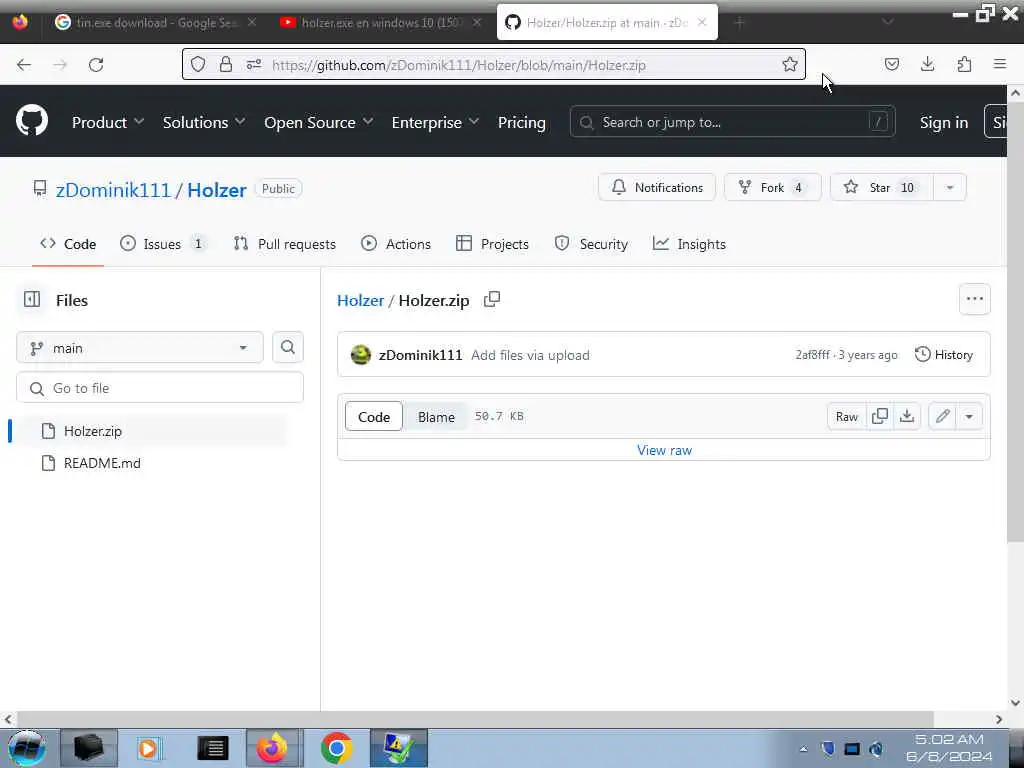The width and height of the screenshot is (1024, 768).
Task: Open the main branch selector dropdown
Action: tap(140, 347)
